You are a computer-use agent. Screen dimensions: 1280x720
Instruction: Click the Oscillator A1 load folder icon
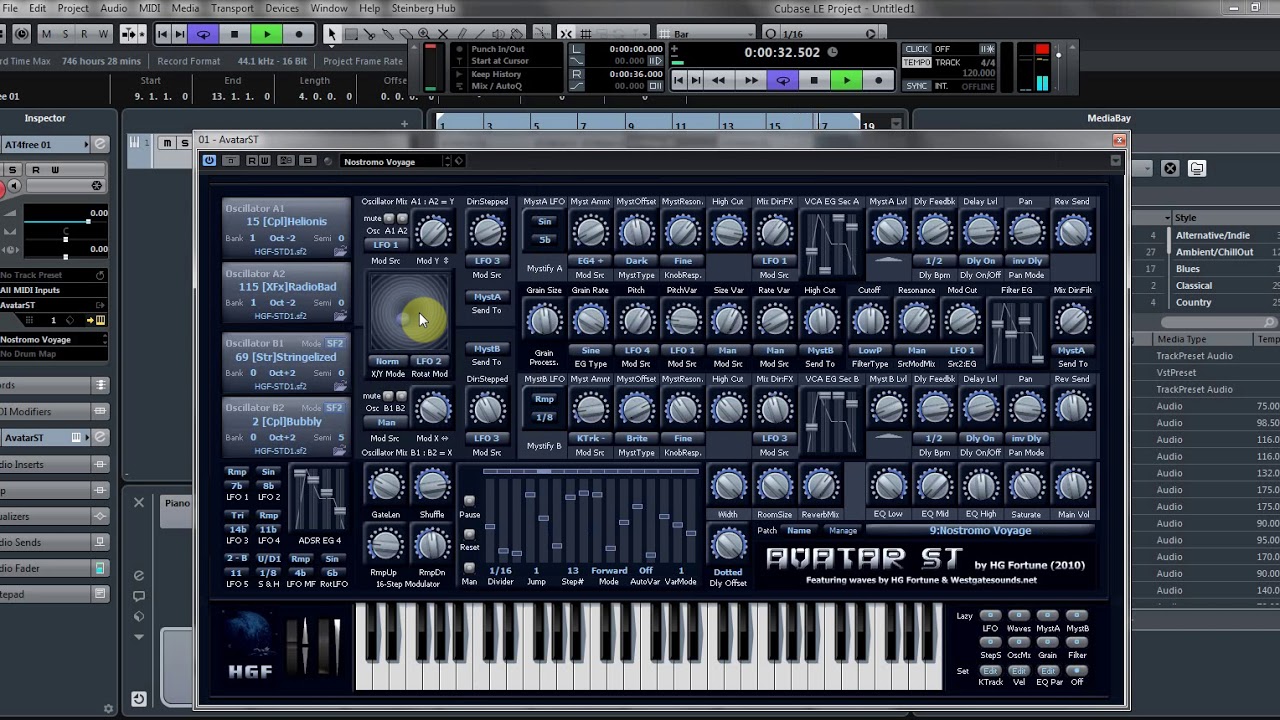[340, 252]
